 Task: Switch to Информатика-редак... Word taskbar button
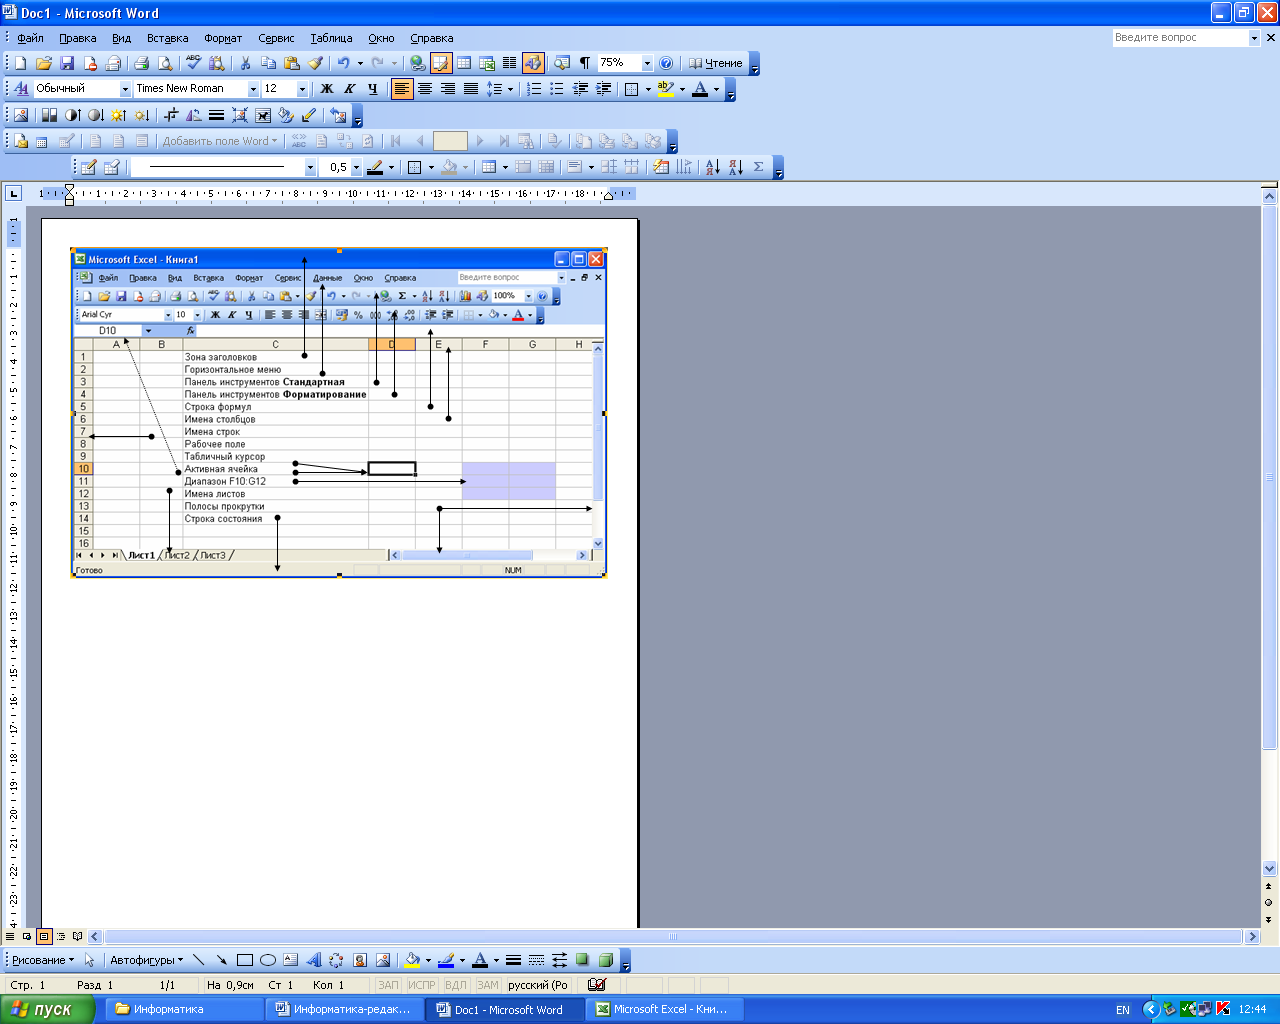[x=346, y=1009]
